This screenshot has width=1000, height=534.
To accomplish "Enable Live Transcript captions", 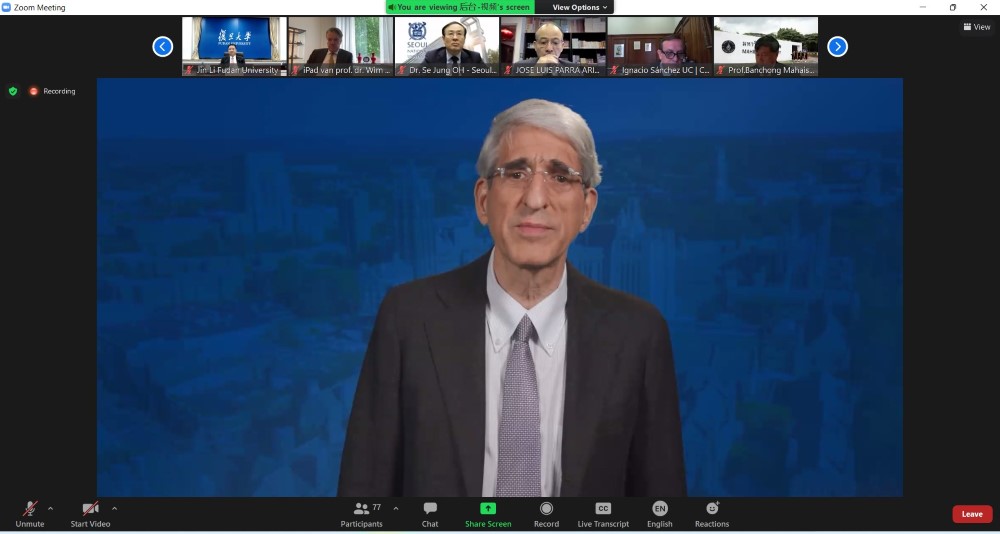I will [603, 509].
